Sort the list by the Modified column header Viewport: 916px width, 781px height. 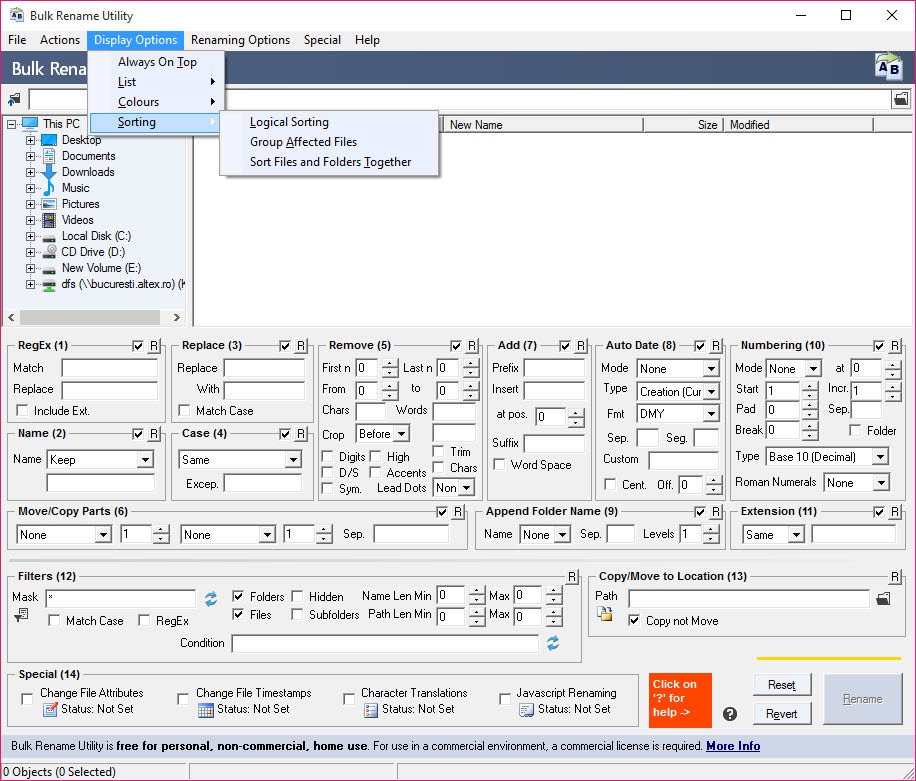tap(798, 125)
